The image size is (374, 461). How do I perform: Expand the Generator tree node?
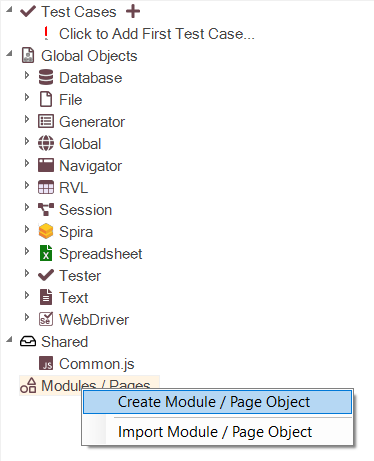tap(27, 119)
